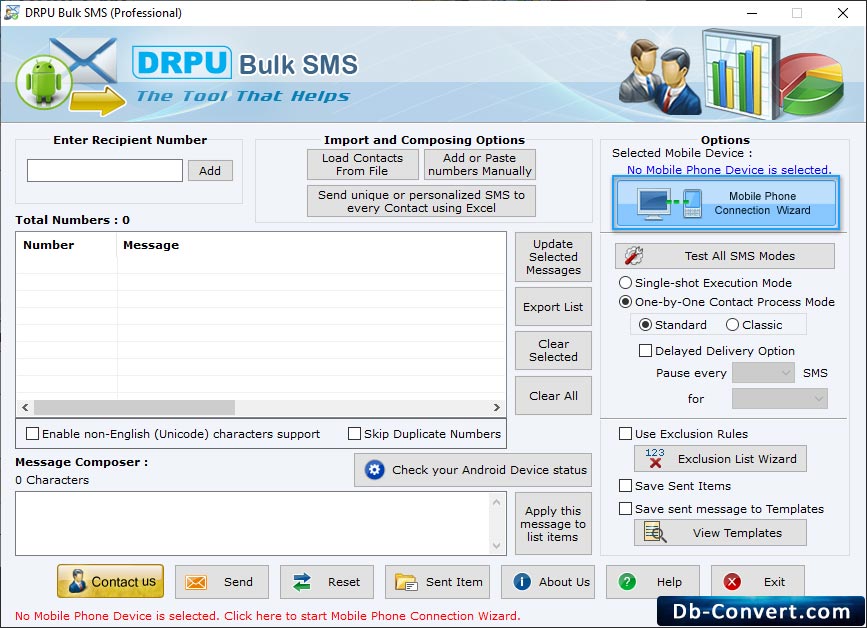Screen dimensions: 867x628
Task: Open Mobile Phone Connection Wizard
Action: coord(726,203)
